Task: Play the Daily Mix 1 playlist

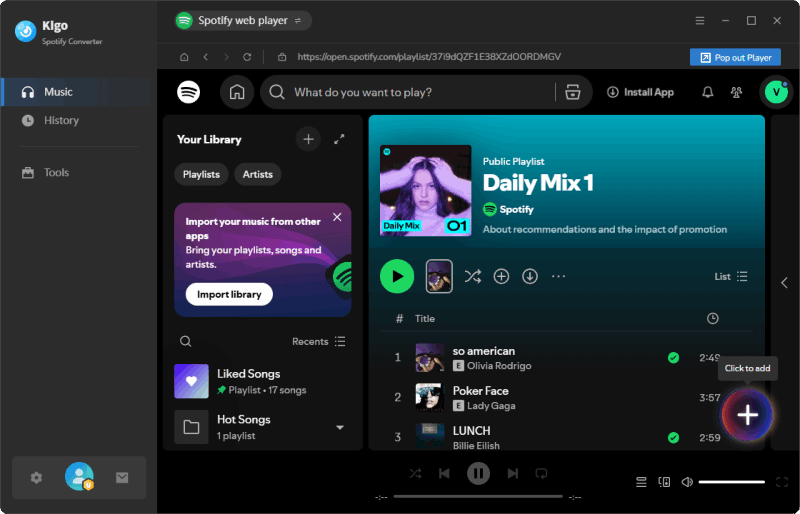Action: point(397,276)
